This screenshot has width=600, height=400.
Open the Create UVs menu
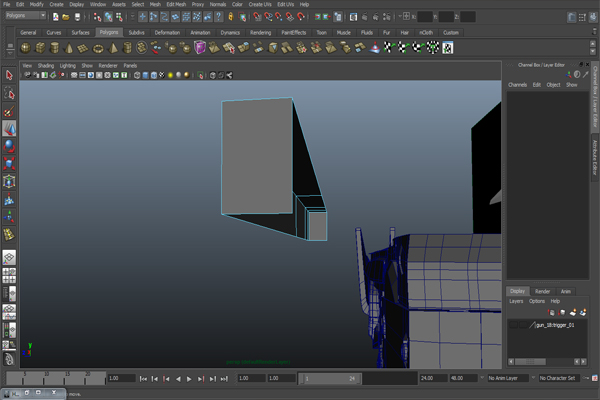click(x=260, y=5)
